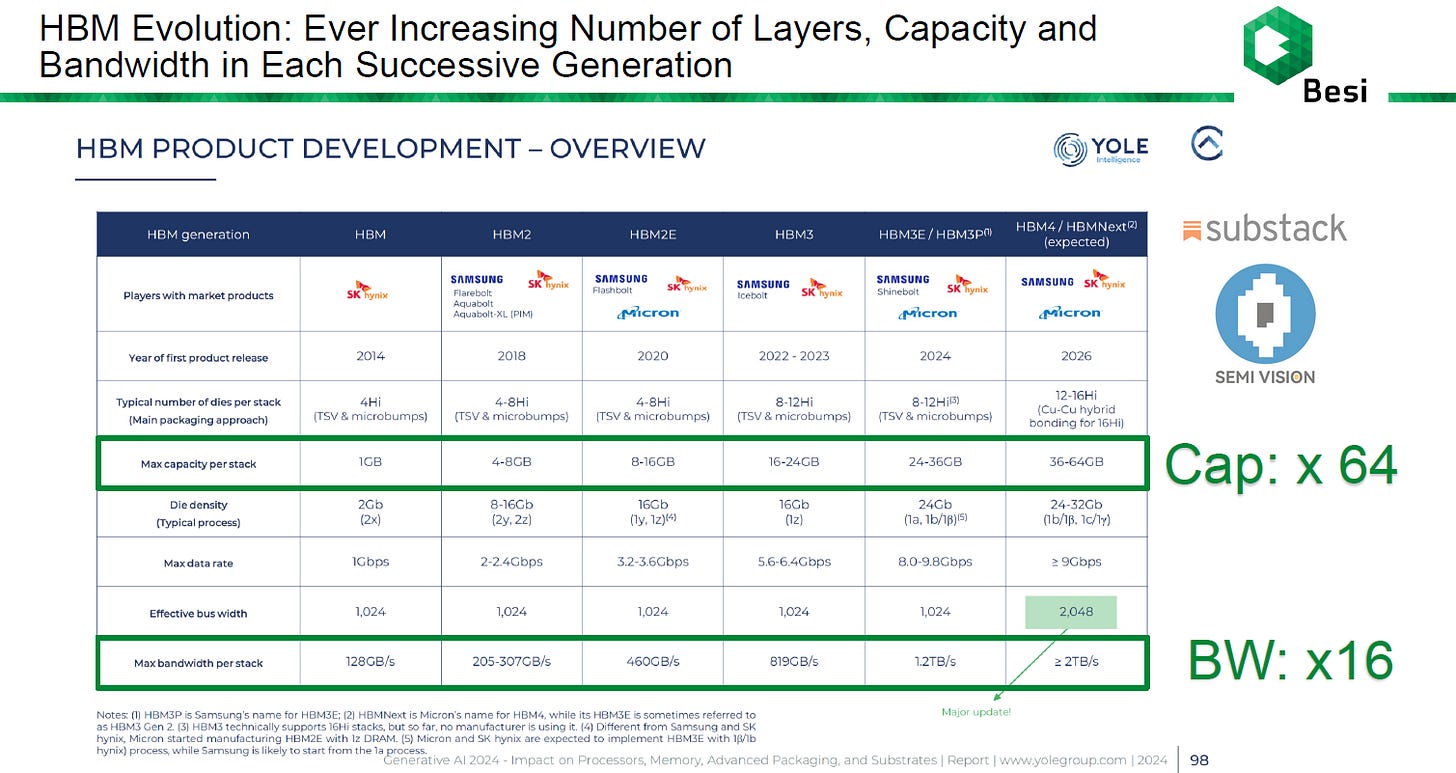Select the "Max bandwidth per stack" row label
Viewport: 1456px width, 773px height.
[198, 663]
